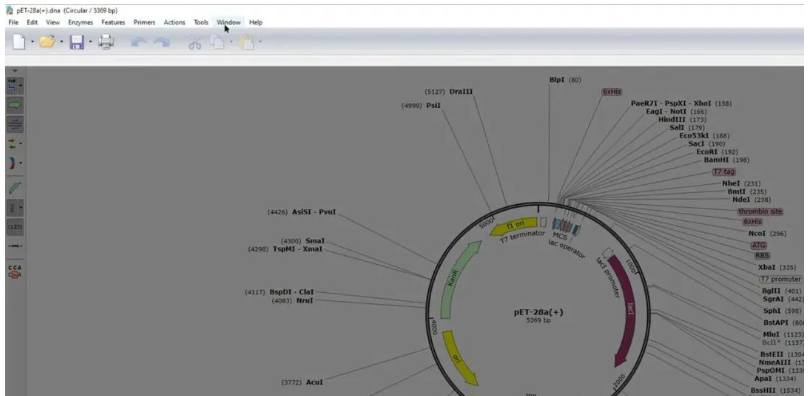This screenshot has width=808, height=396.
Task: Print the map using printer icon
Action: pyautogui.click(x=106, y=42)
